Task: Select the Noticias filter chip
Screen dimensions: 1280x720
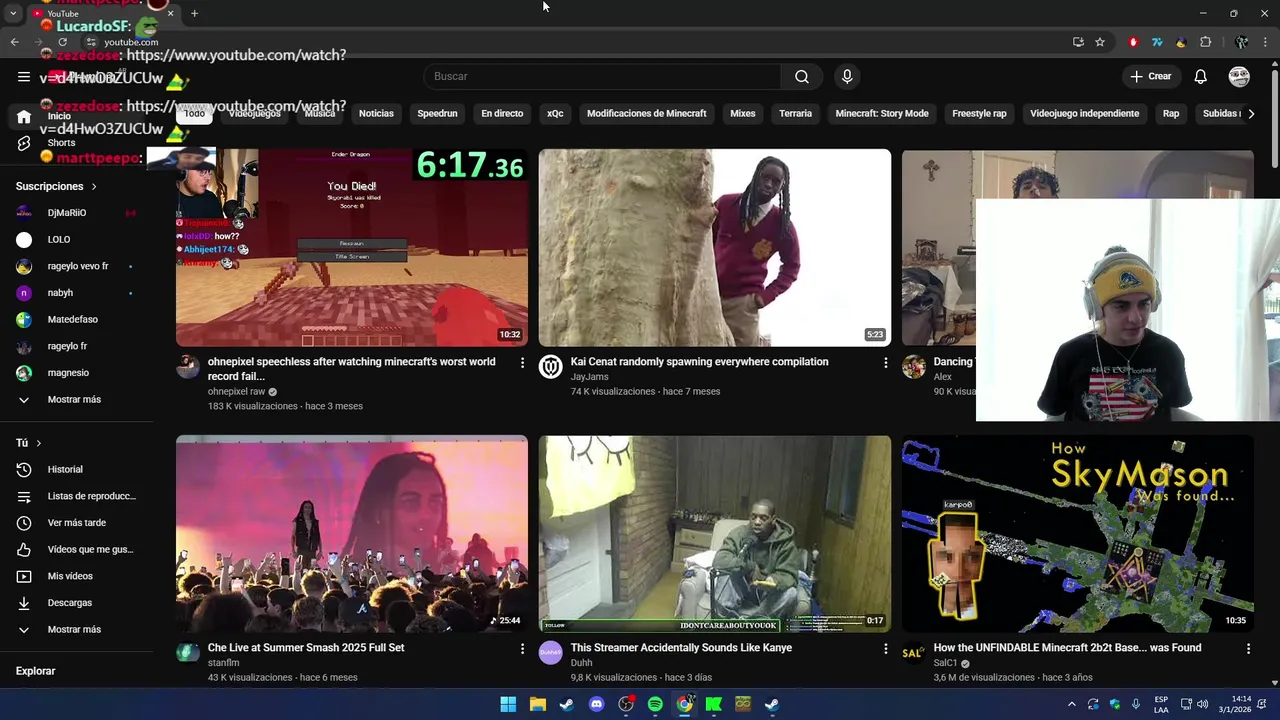Action: click(376, 113)
